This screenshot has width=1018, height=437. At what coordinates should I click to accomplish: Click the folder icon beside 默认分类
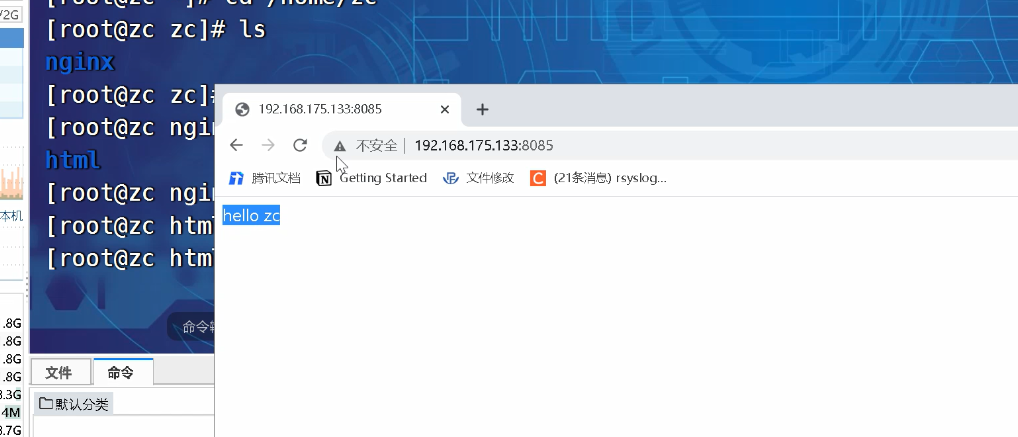[45, 404]
